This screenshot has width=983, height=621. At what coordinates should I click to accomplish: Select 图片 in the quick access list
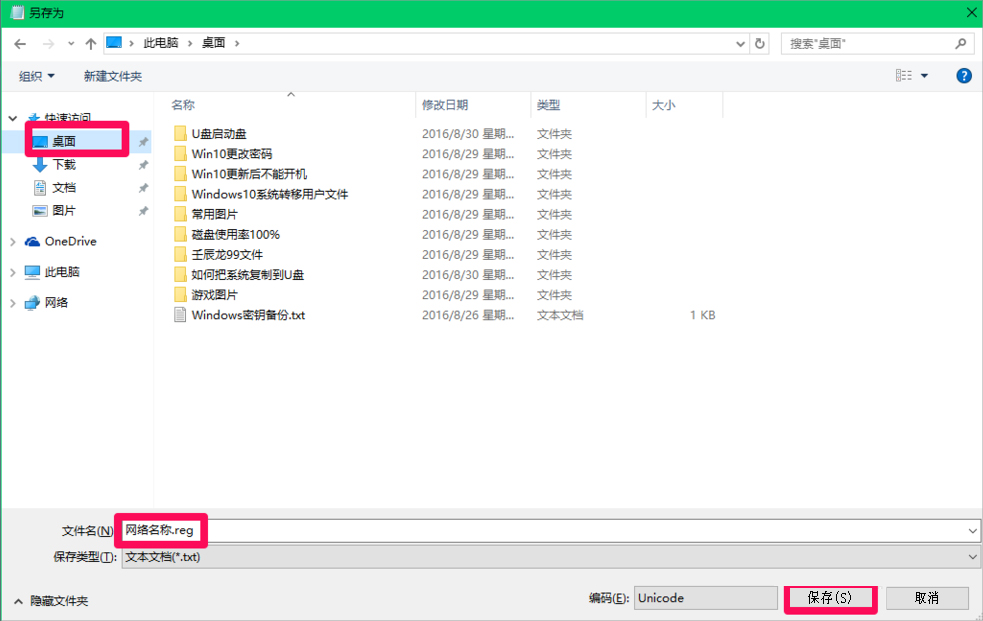tap(65, 210)
